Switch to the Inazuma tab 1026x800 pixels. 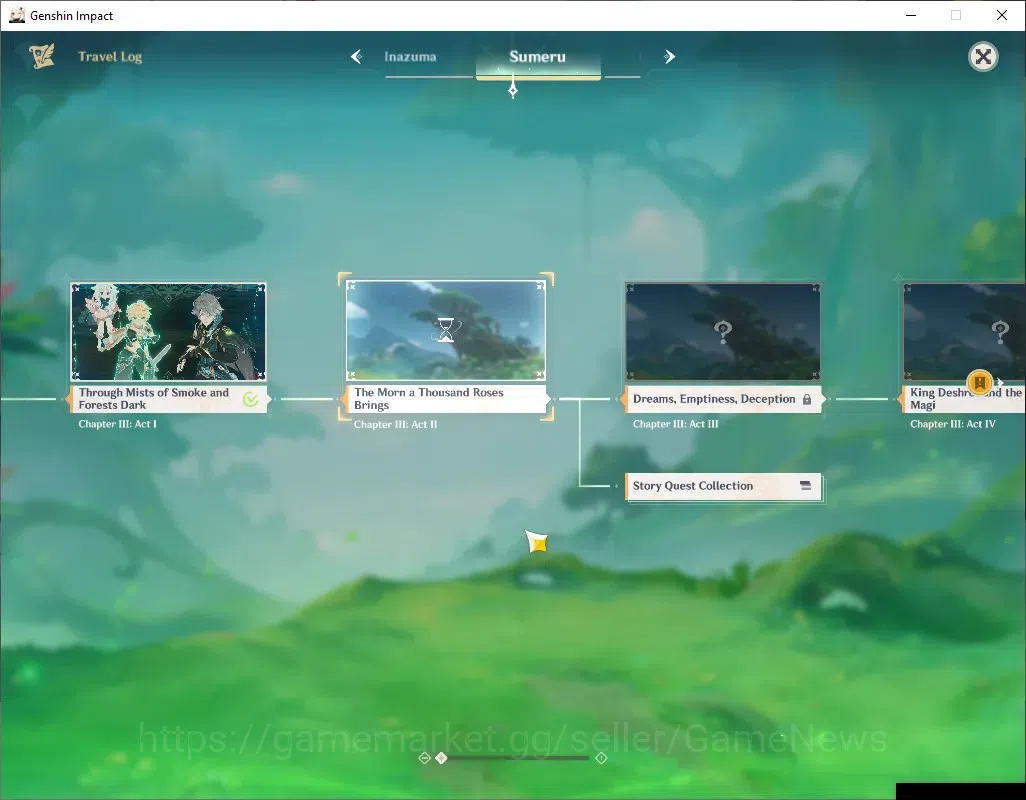pos(410,57)
